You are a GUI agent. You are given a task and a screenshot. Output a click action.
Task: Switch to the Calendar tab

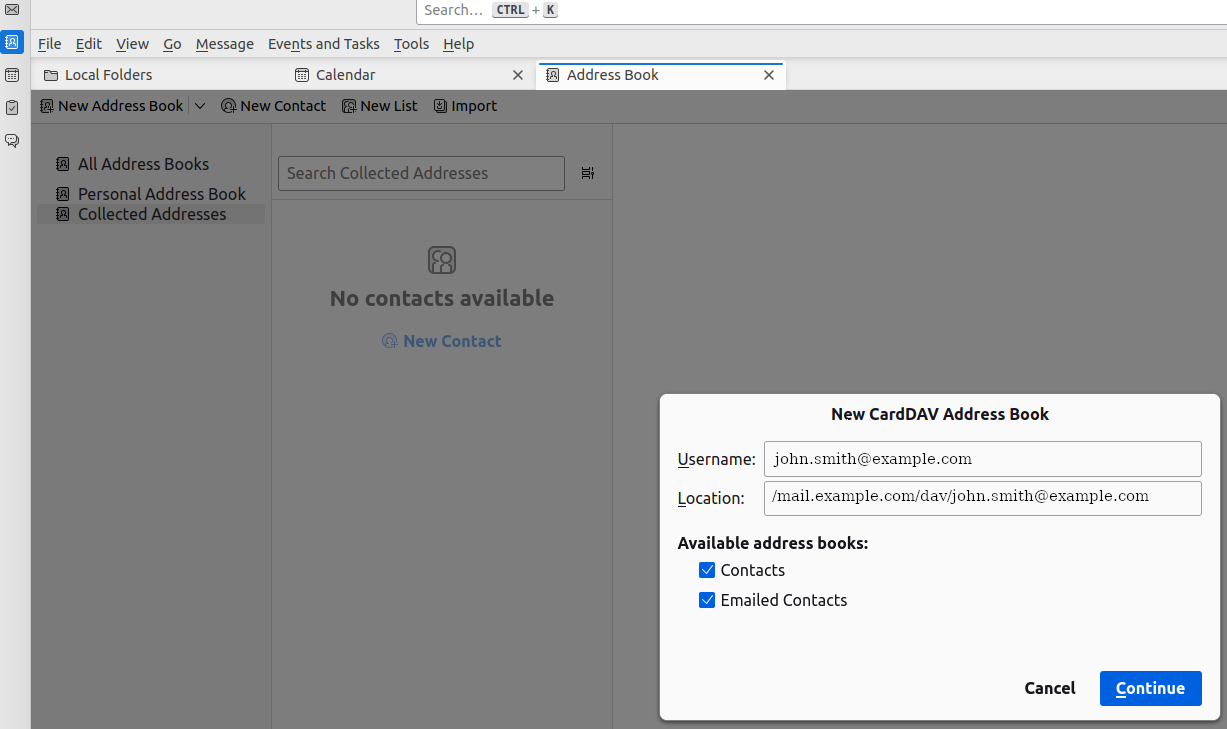point(345,75)
